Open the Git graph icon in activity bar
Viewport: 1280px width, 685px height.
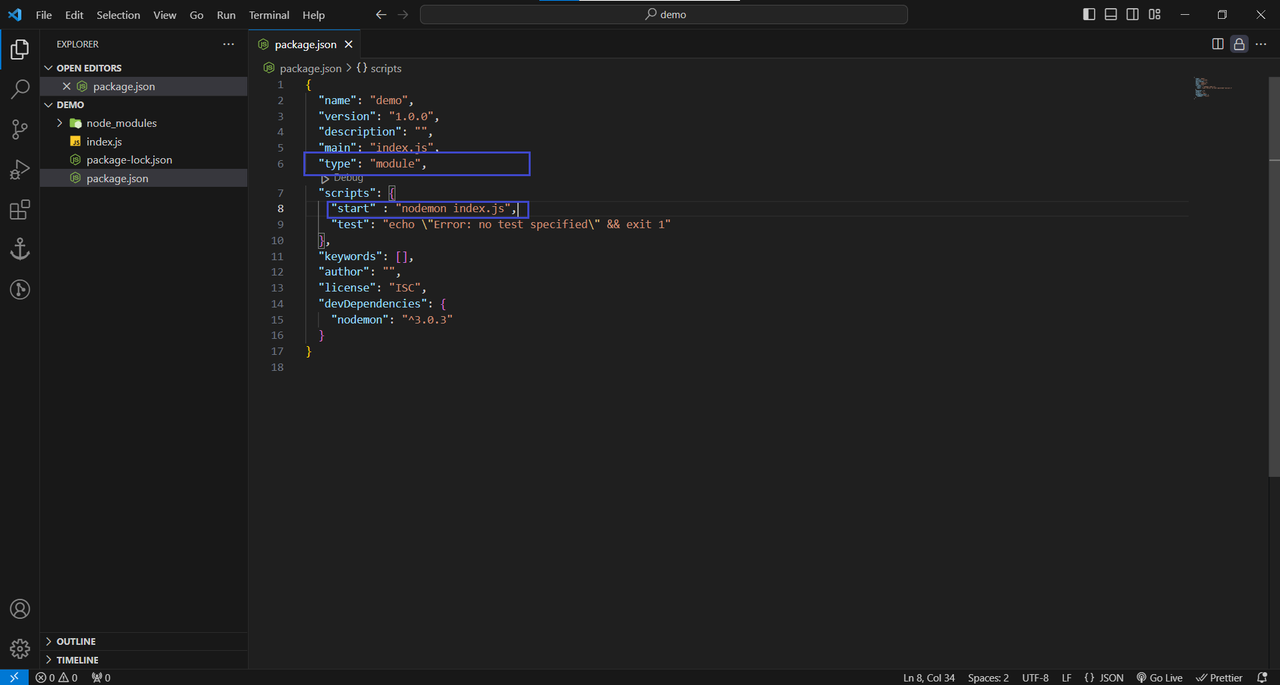(x=19, y=290)
